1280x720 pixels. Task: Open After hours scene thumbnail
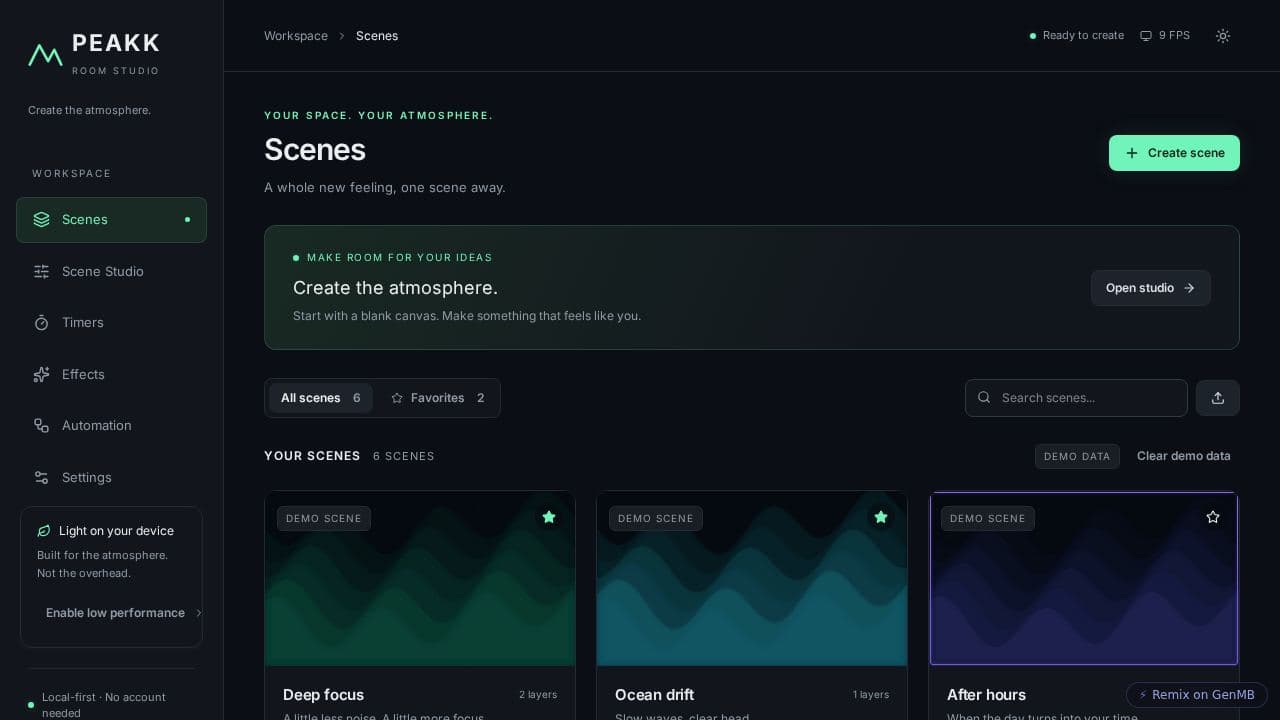[1084, 578]
